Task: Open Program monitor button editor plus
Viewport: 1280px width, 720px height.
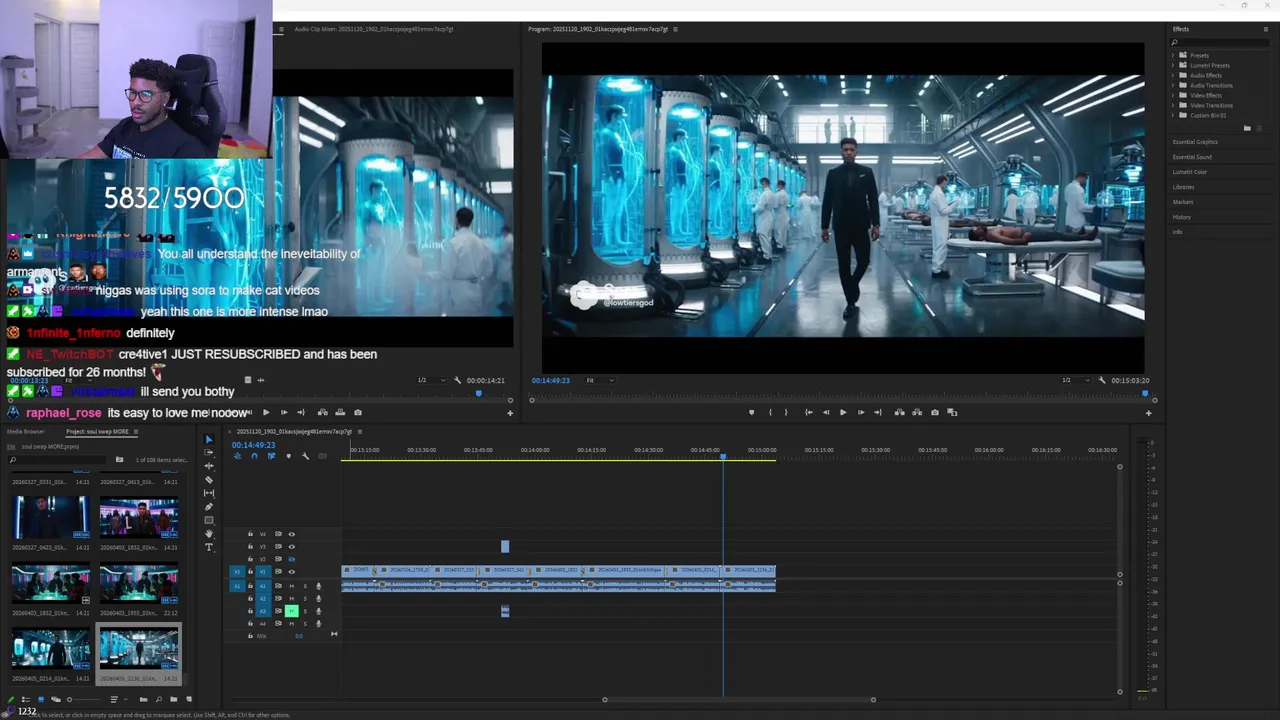Action: coord(1148,413)
